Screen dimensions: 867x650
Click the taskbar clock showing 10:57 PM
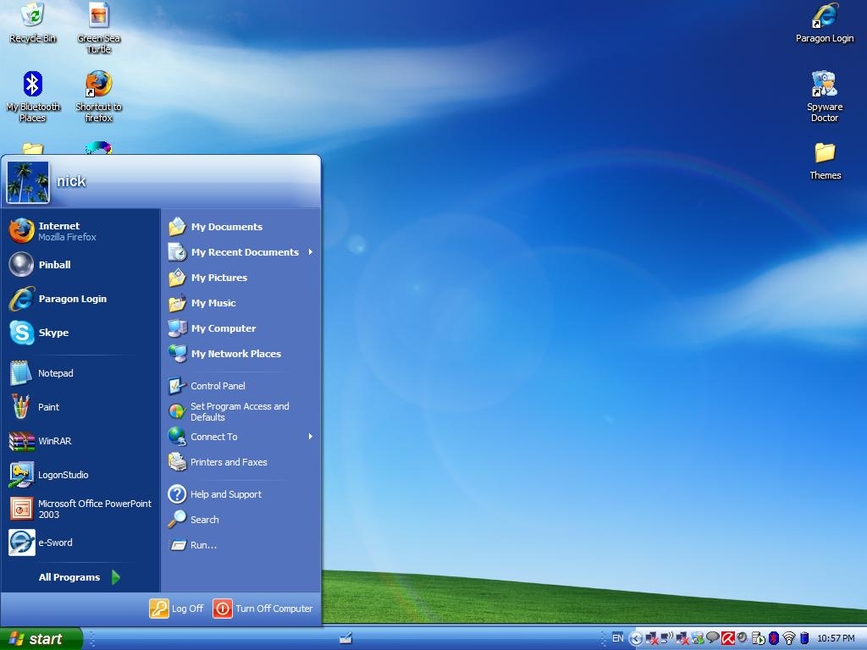coord(836,638)
